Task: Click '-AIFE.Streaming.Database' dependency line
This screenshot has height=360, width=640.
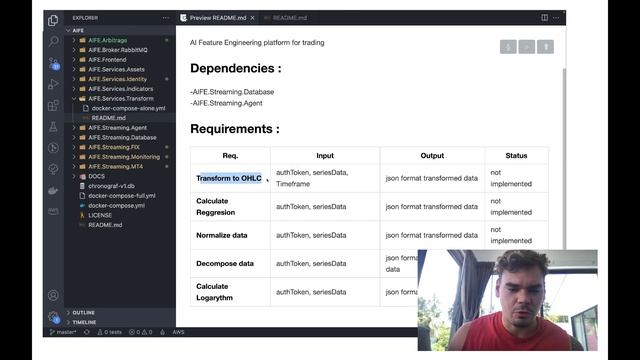Action: point(232,92)
